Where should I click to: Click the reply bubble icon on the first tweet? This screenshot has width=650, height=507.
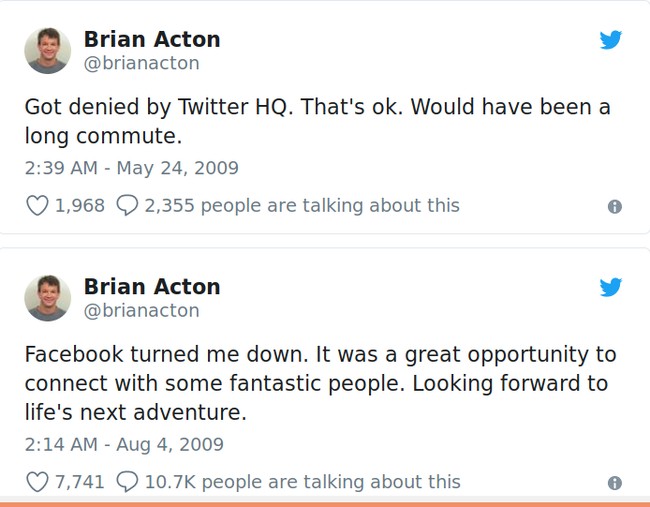pos(127,206)
